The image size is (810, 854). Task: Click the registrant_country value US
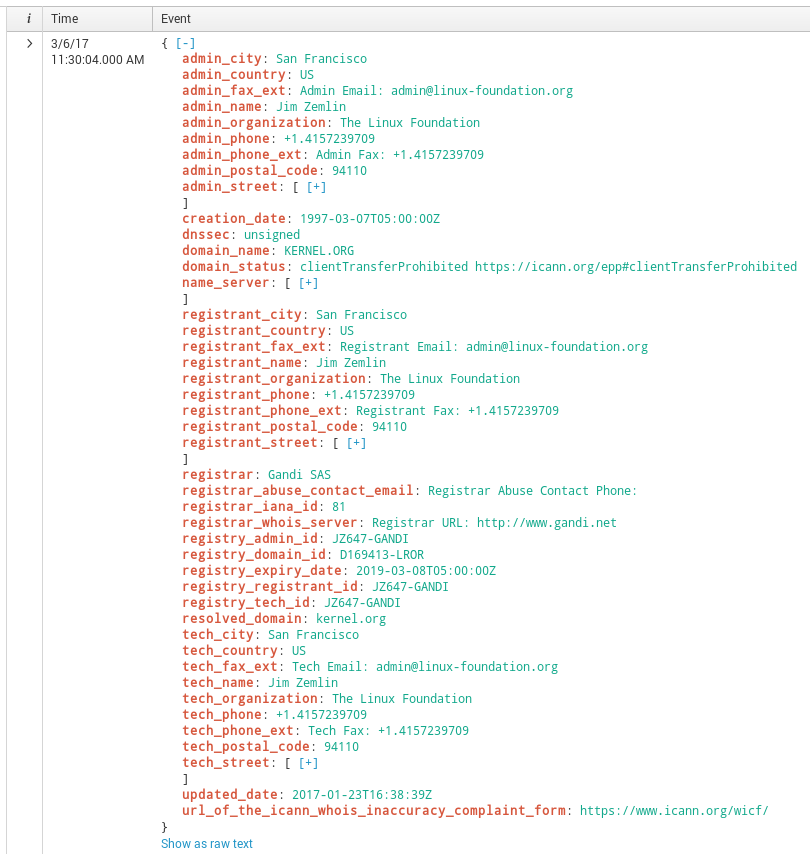pos(347,331)
